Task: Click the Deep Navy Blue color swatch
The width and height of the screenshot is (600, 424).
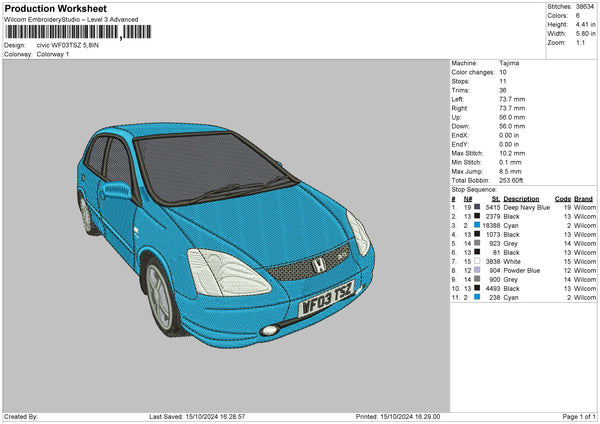Action: pyautogui.click(x=478, y=207)
